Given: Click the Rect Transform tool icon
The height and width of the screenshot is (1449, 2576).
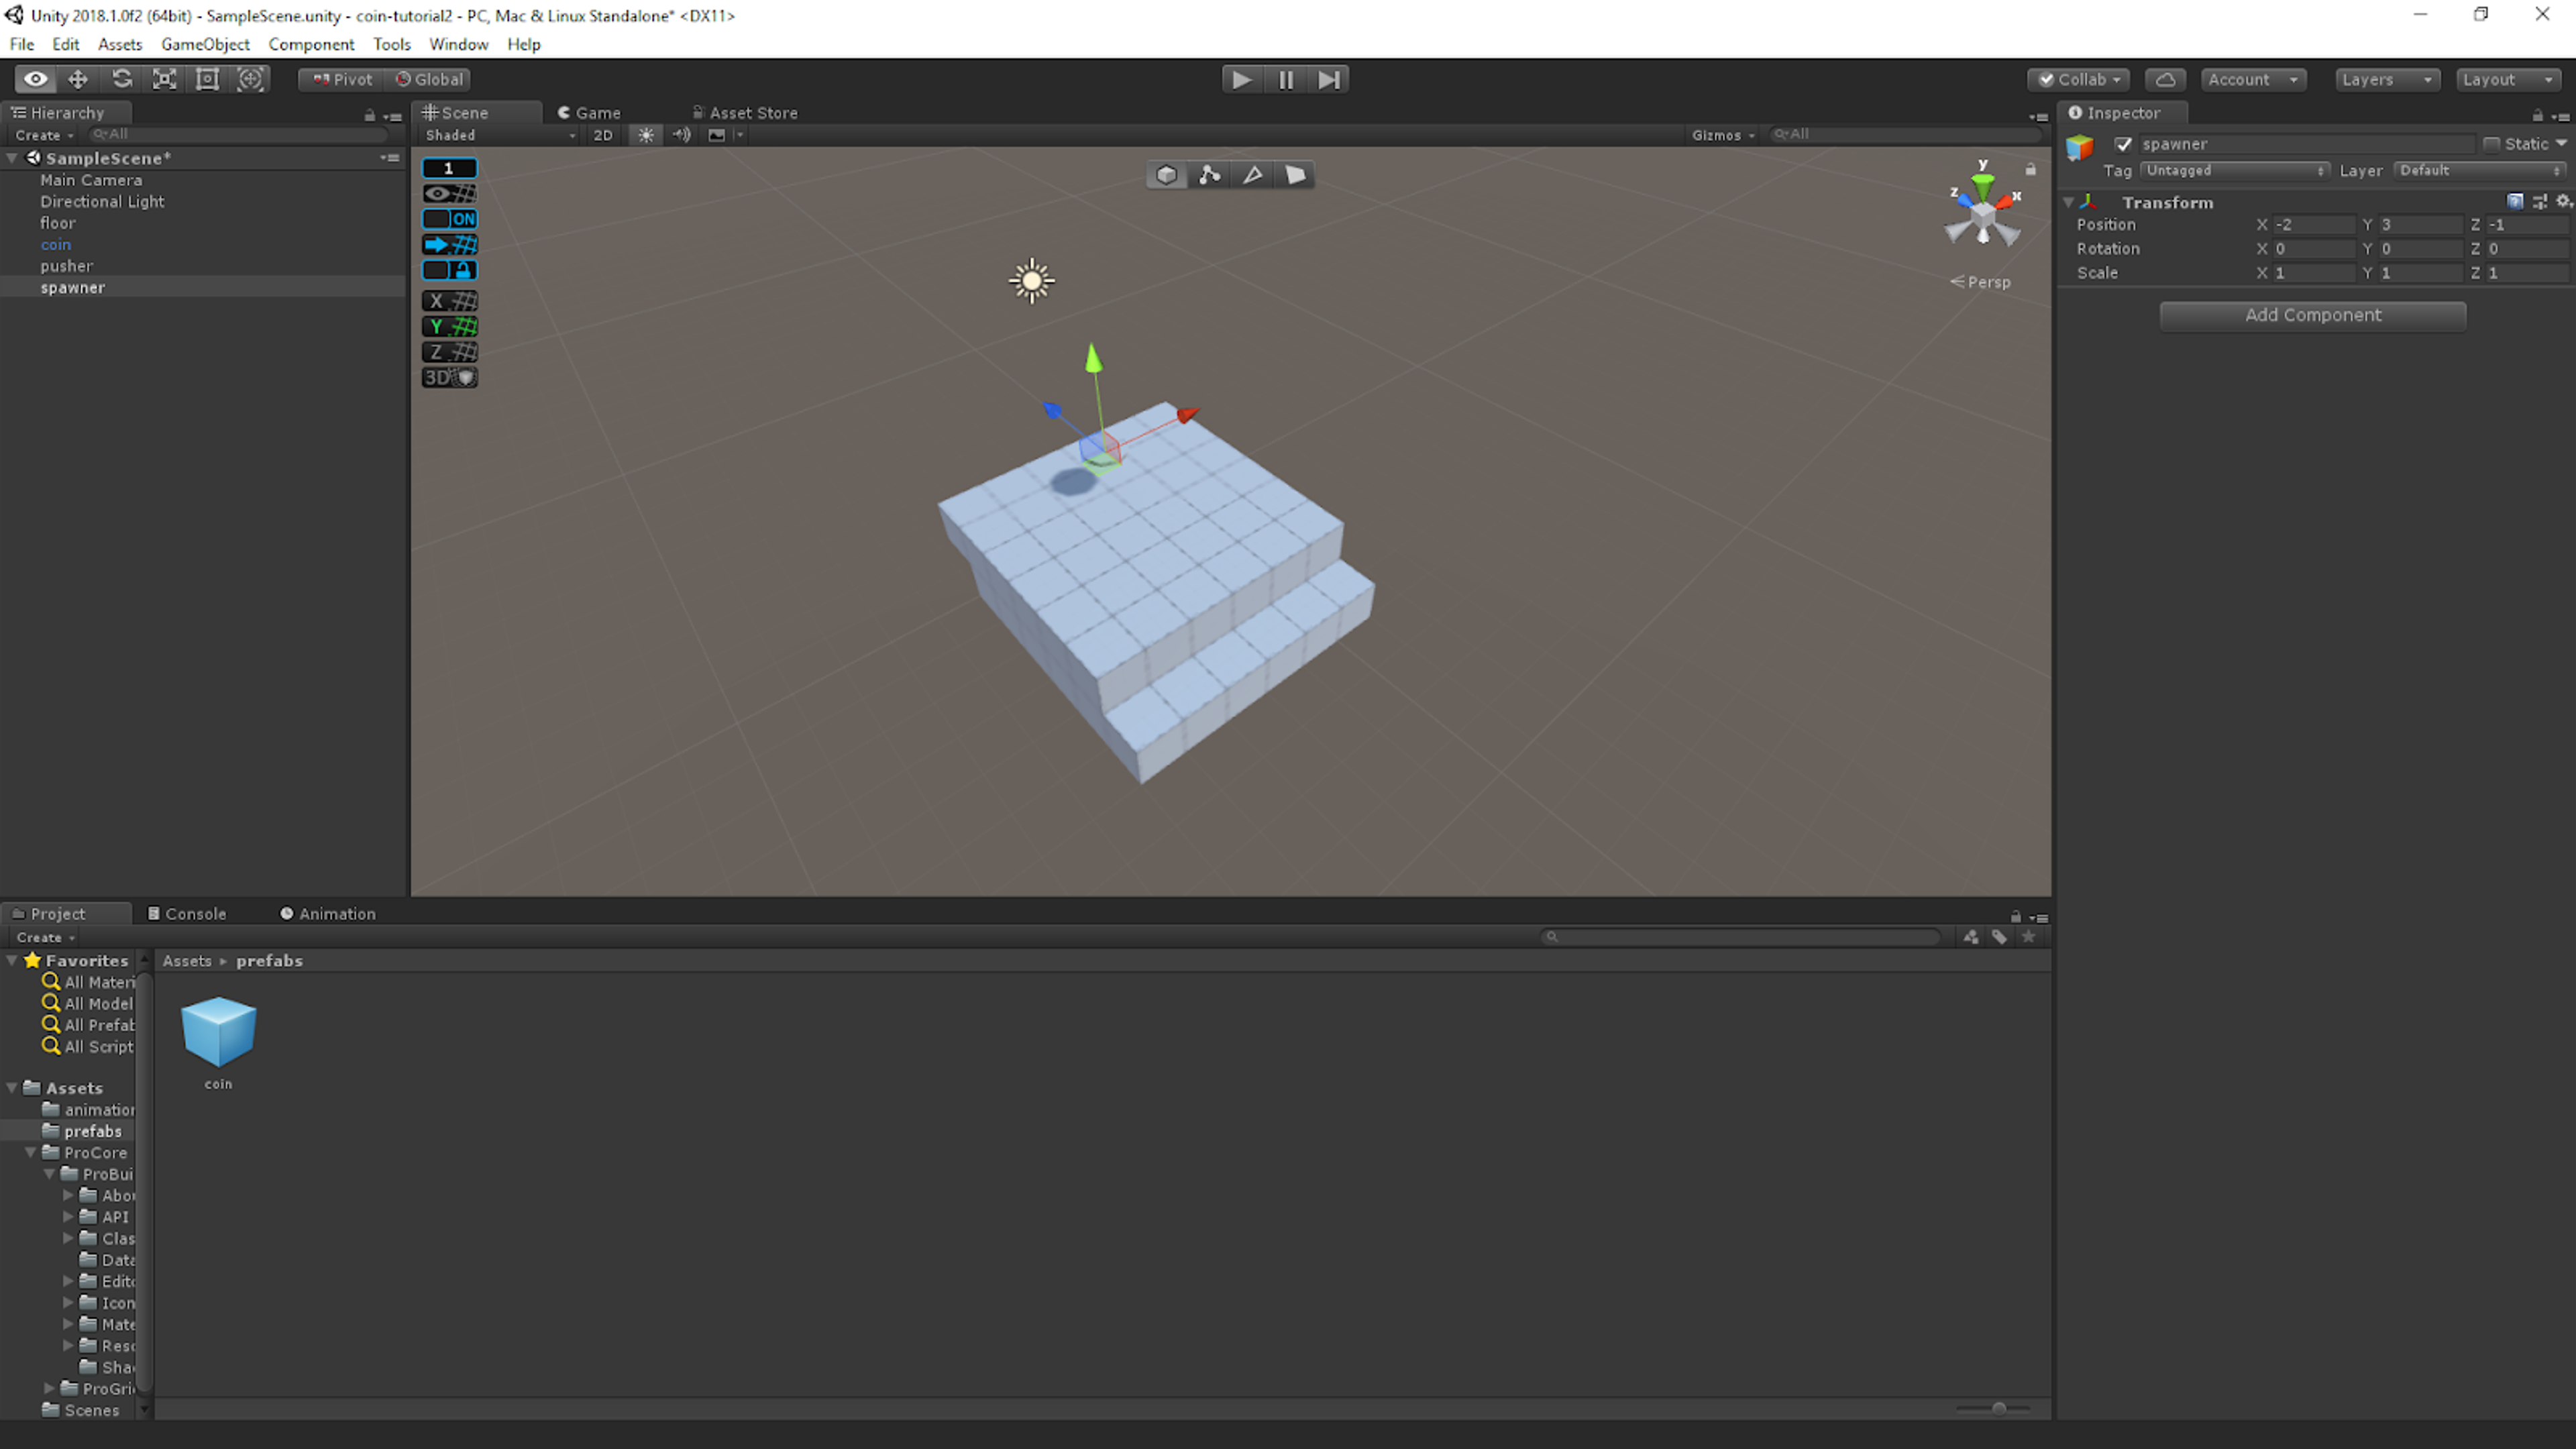Looking at the screenshot, I should point(207,78).
